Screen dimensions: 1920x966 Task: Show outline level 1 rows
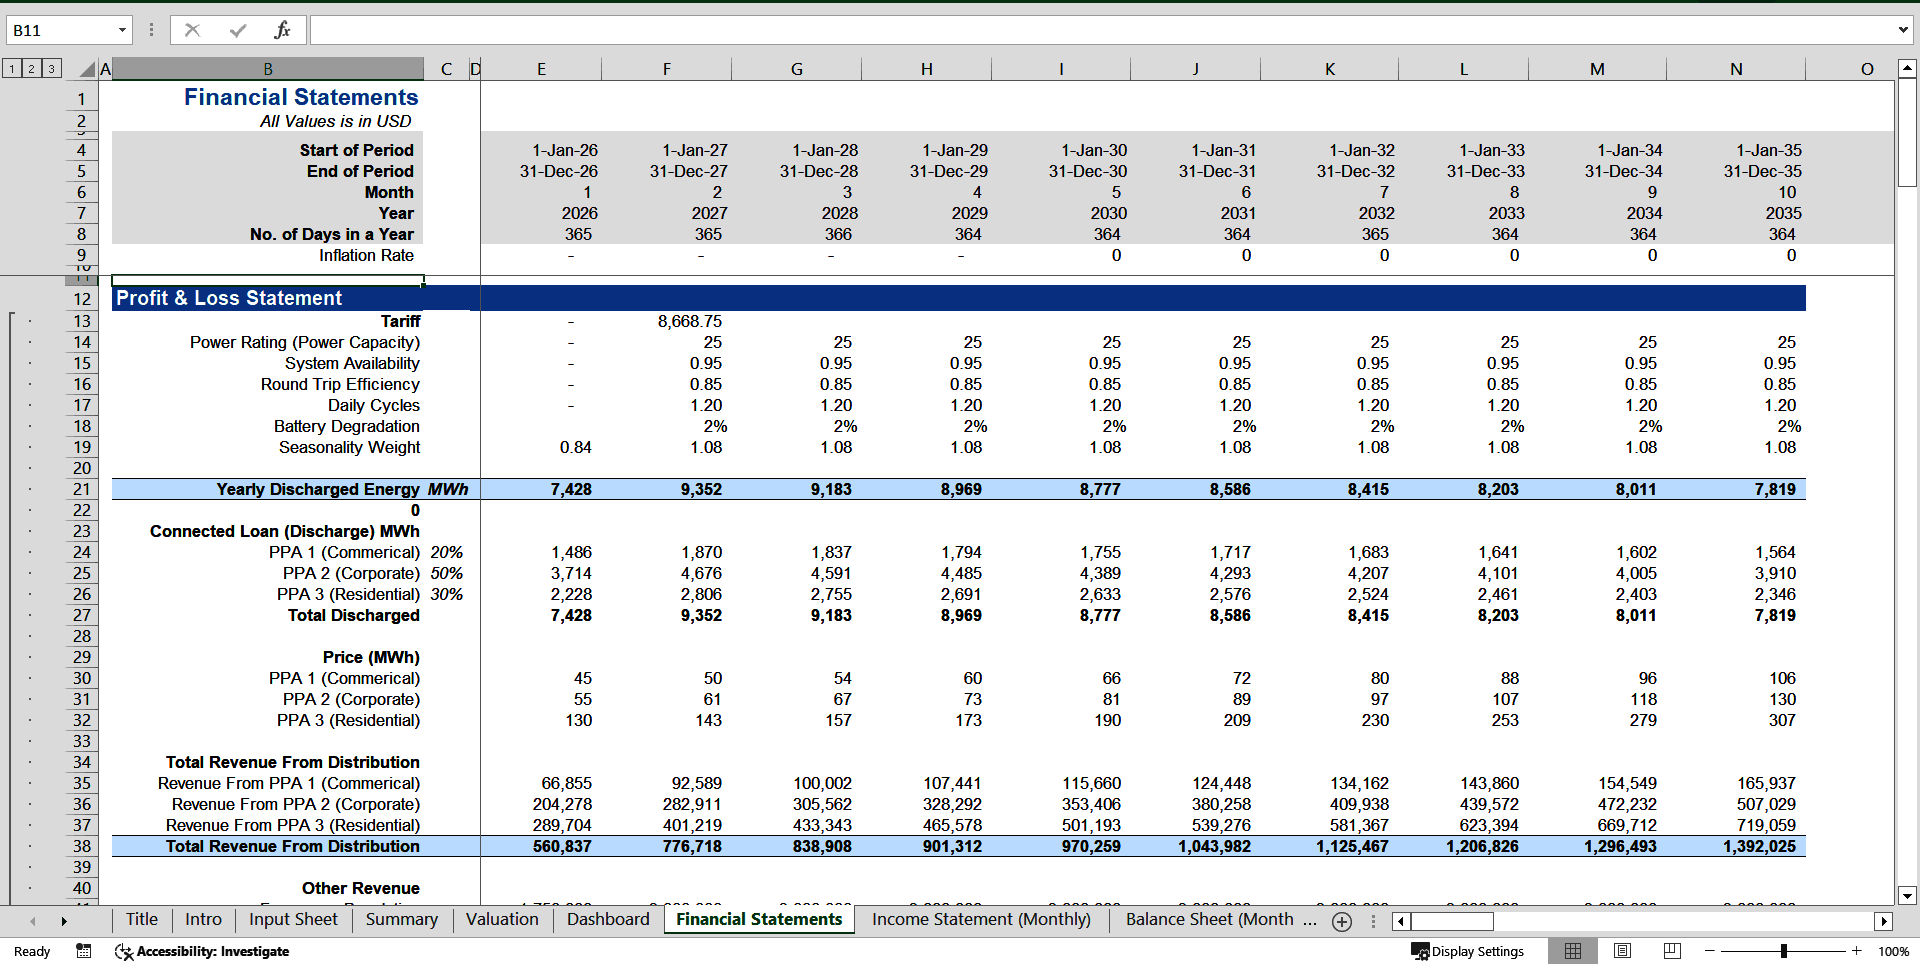12,68
